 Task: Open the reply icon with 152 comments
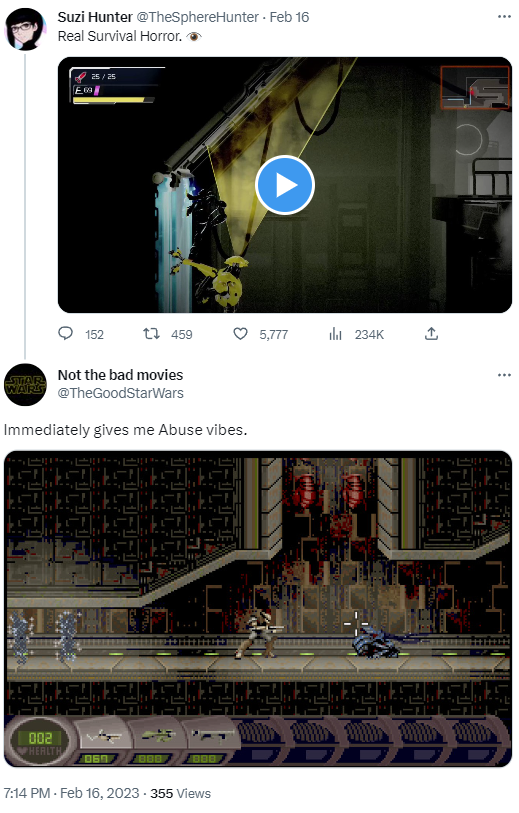pyautogui.click(x=65, y=333)
